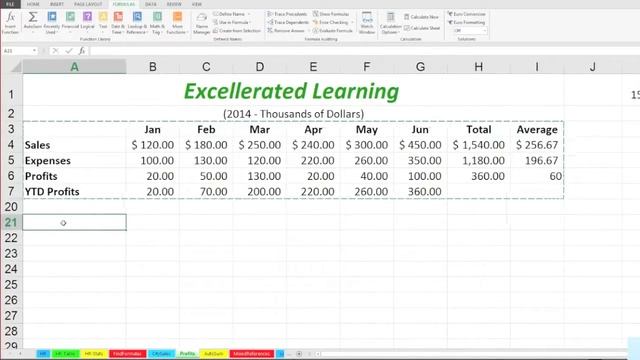This screenshot has height=360, width=640.
Task: Click the fx Insert Function button beside the formula bar
Action: [82, 51]
